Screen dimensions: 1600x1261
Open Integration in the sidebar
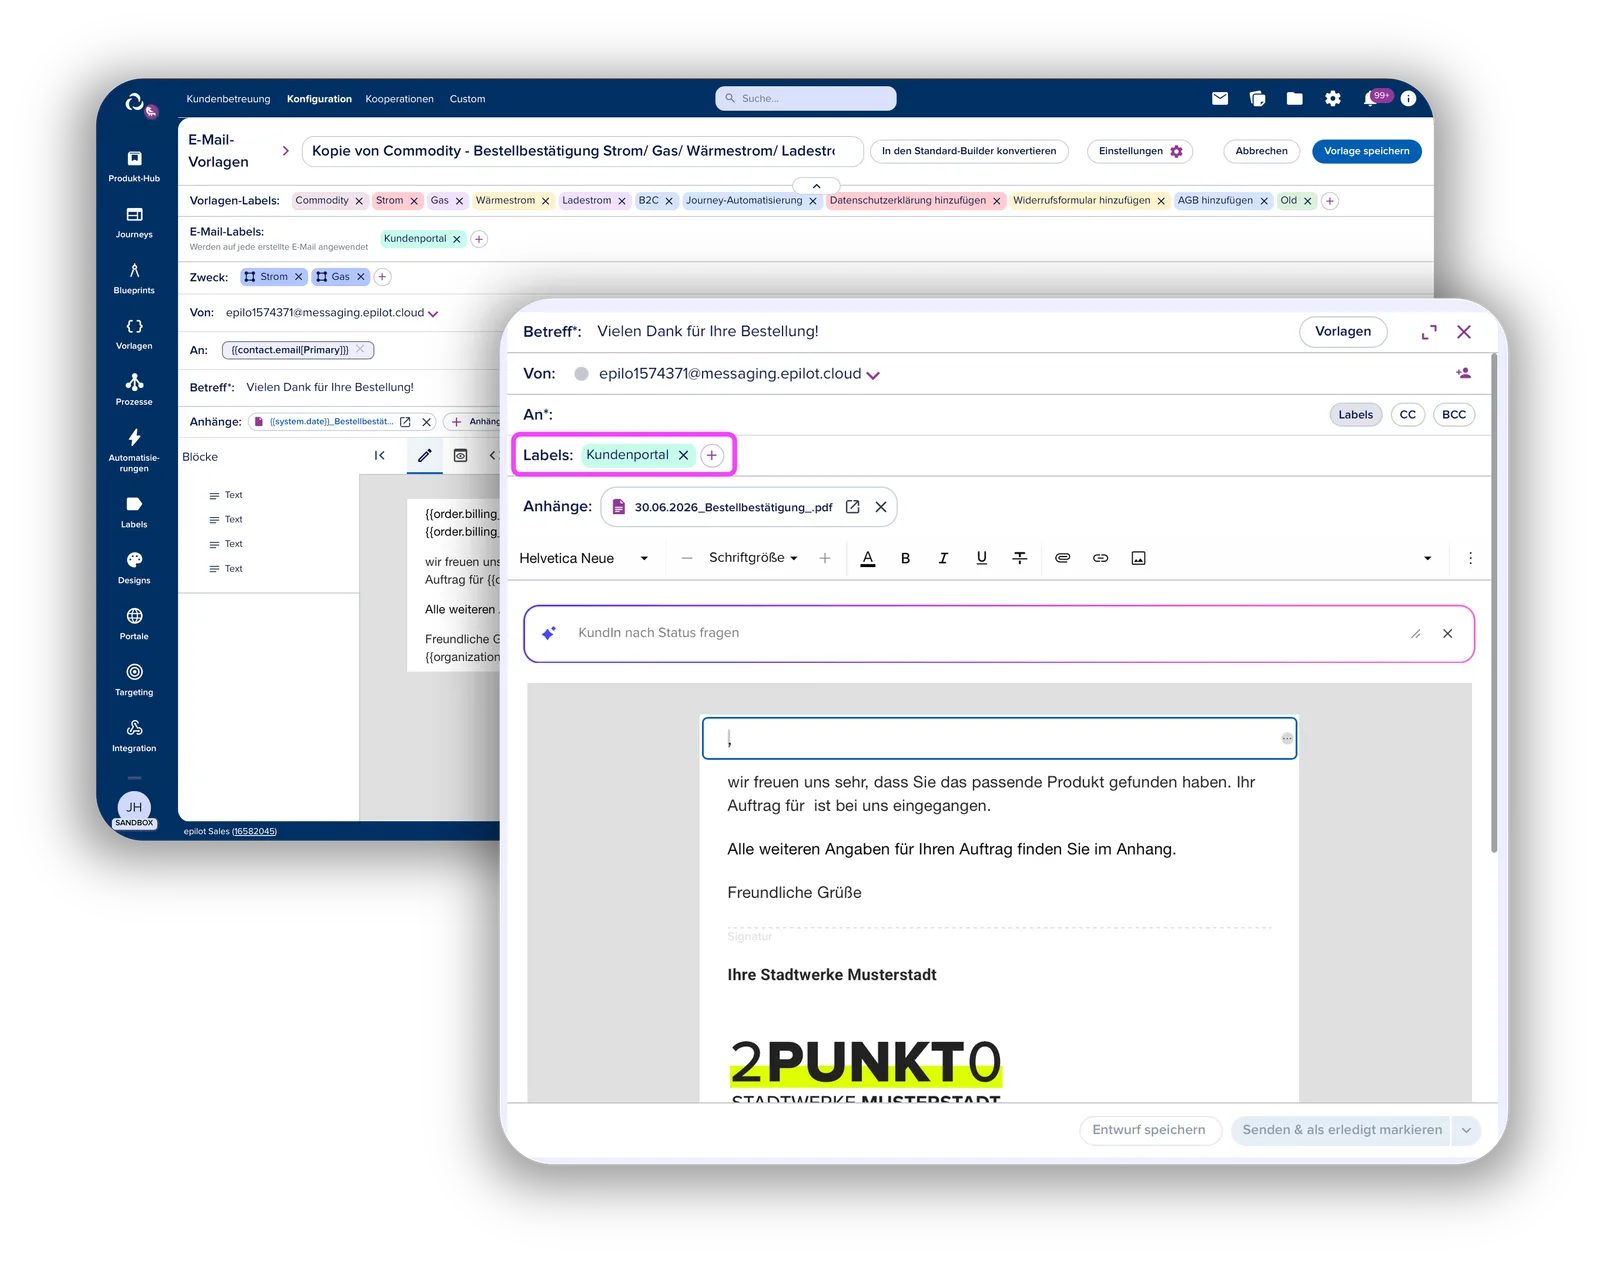click(x=134, y=736)
